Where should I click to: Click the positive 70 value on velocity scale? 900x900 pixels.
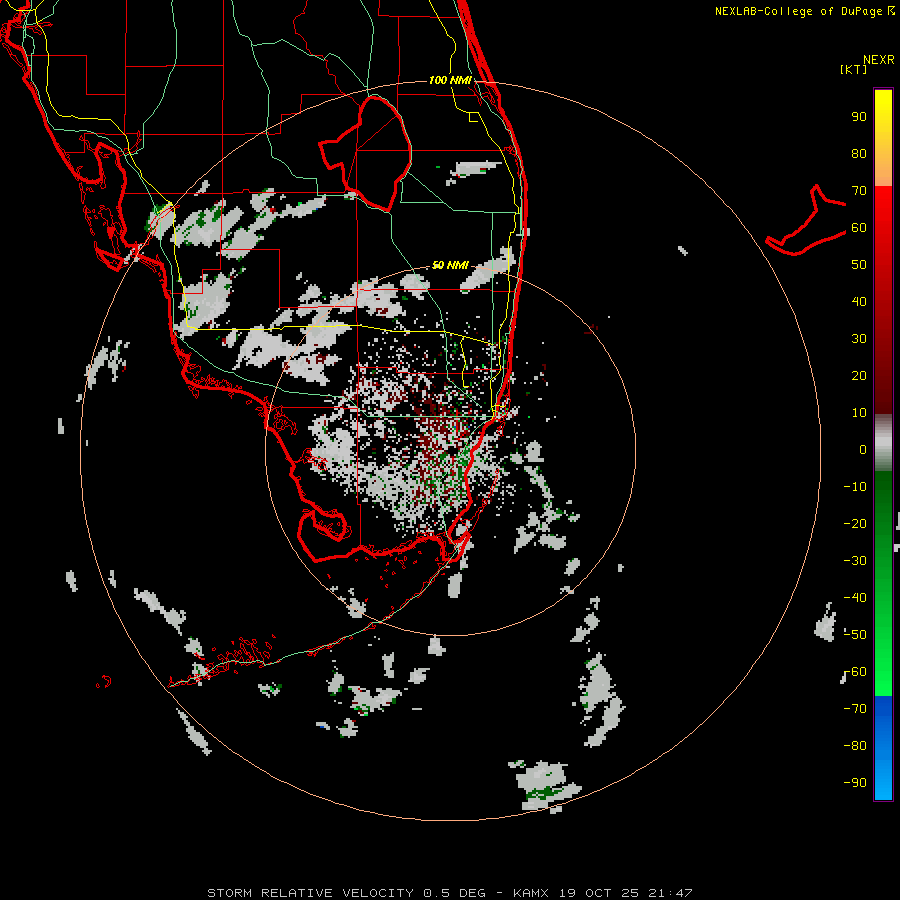pos(859,191)
